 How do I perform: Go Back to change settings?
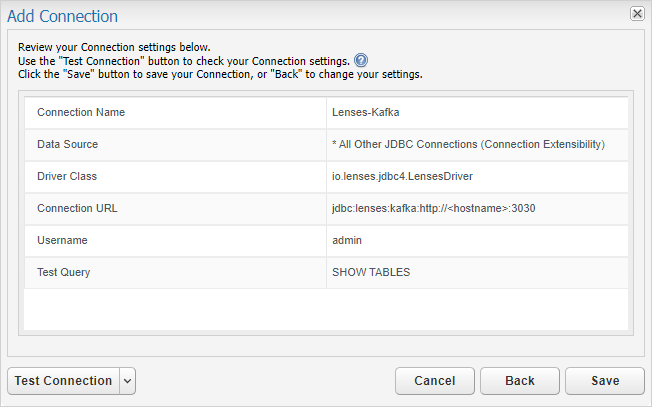tap(519, 381)
